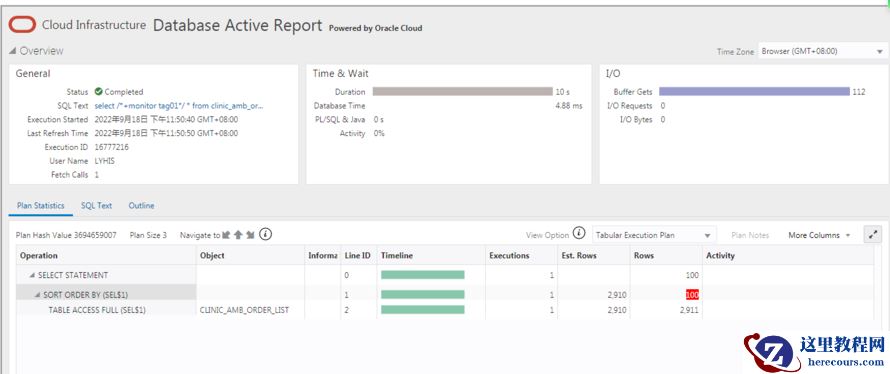Screen dimensions: 890x374
Task: Click the LYHIS user name value
Action: click(x=104, y=161)
